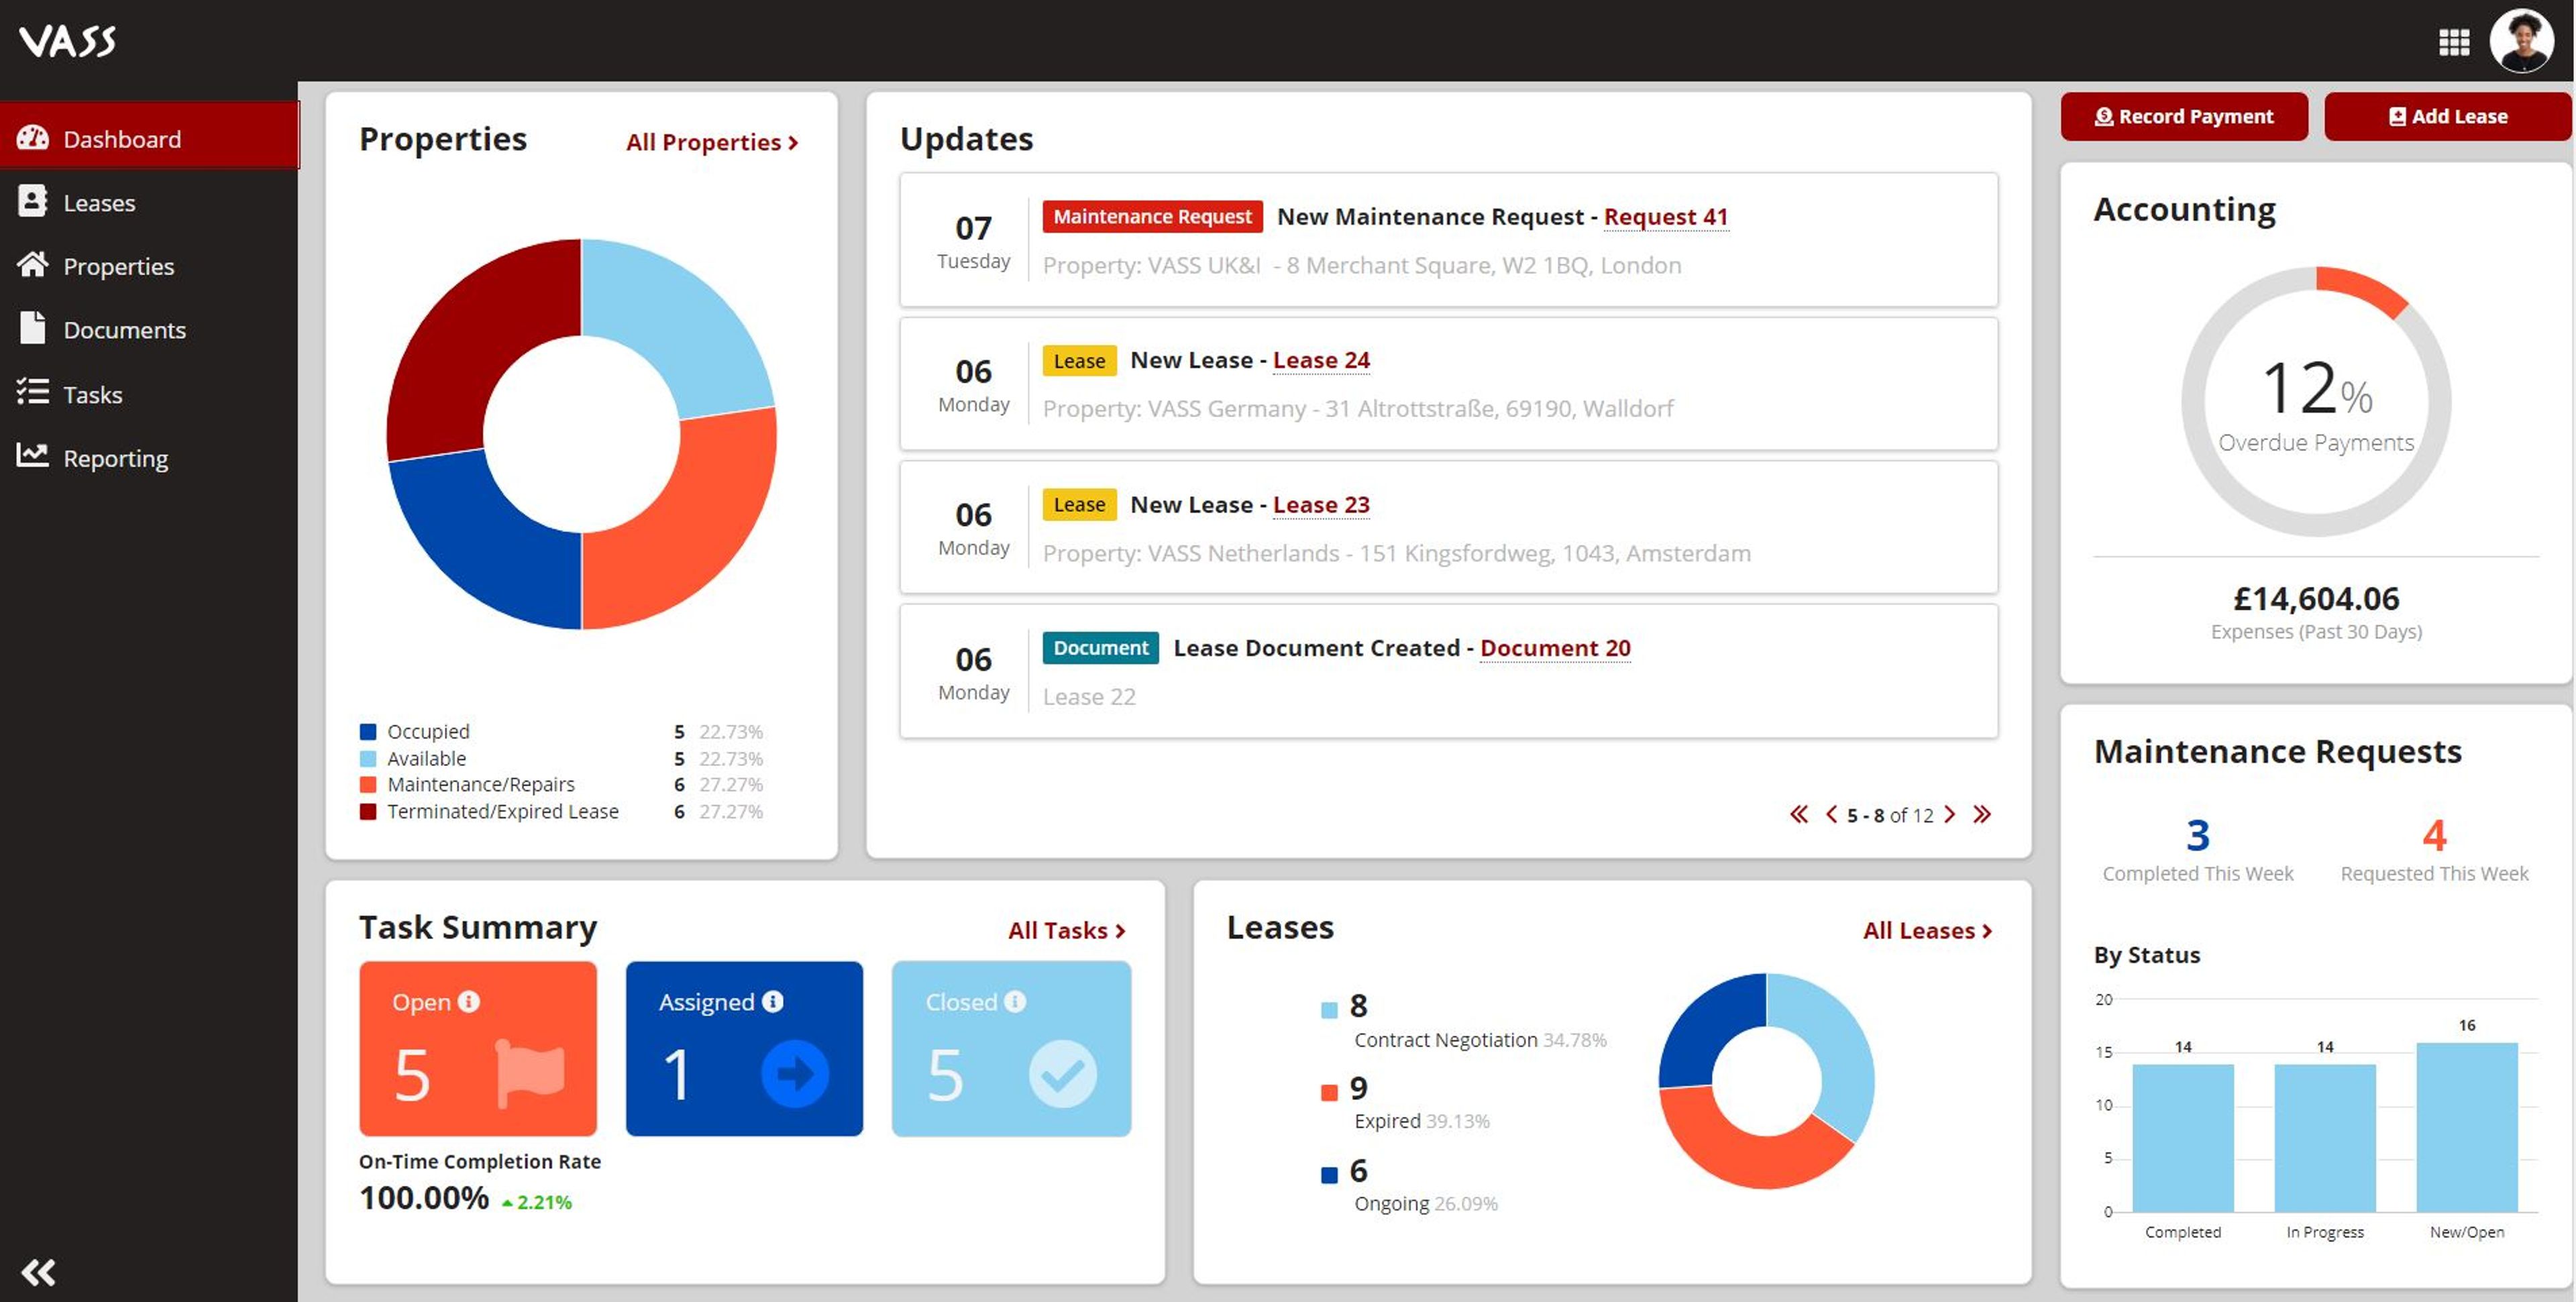Click the Open tasks info icon
This screenshot has width=2576, height=1302.
[x=469, y=1001]
